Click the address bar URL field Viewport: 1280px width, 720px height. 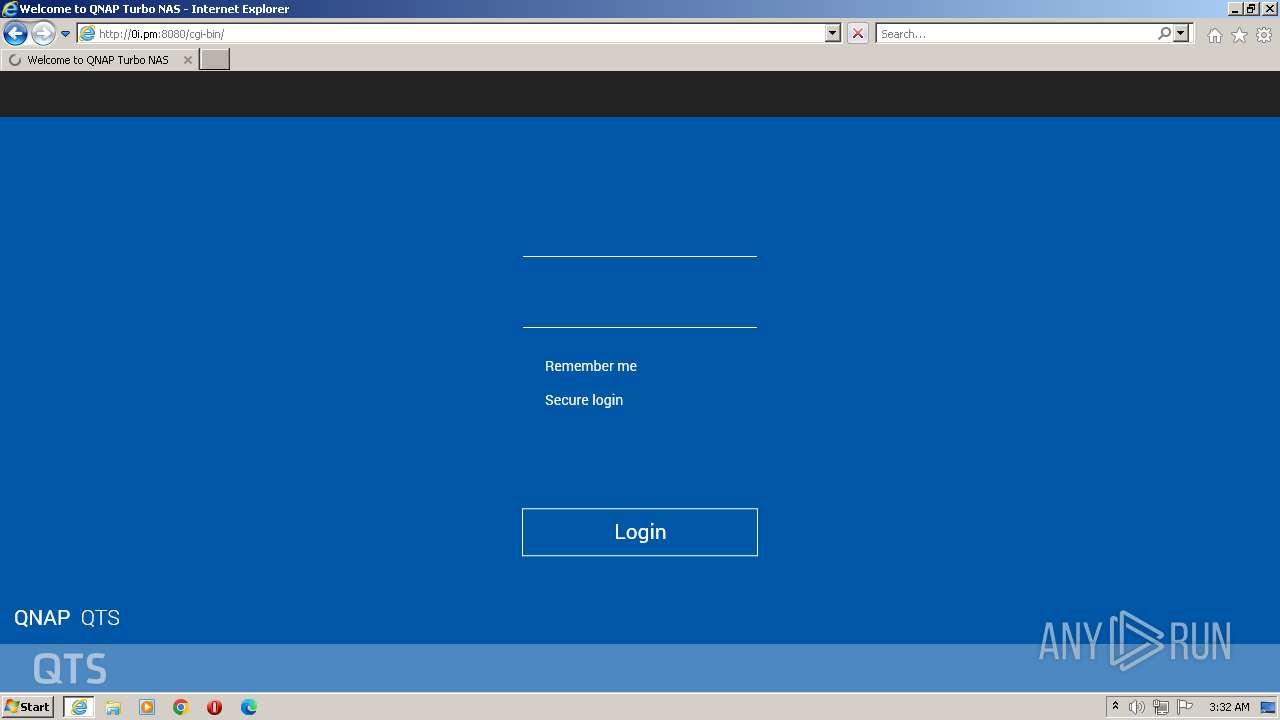click(x=460, y=34)
